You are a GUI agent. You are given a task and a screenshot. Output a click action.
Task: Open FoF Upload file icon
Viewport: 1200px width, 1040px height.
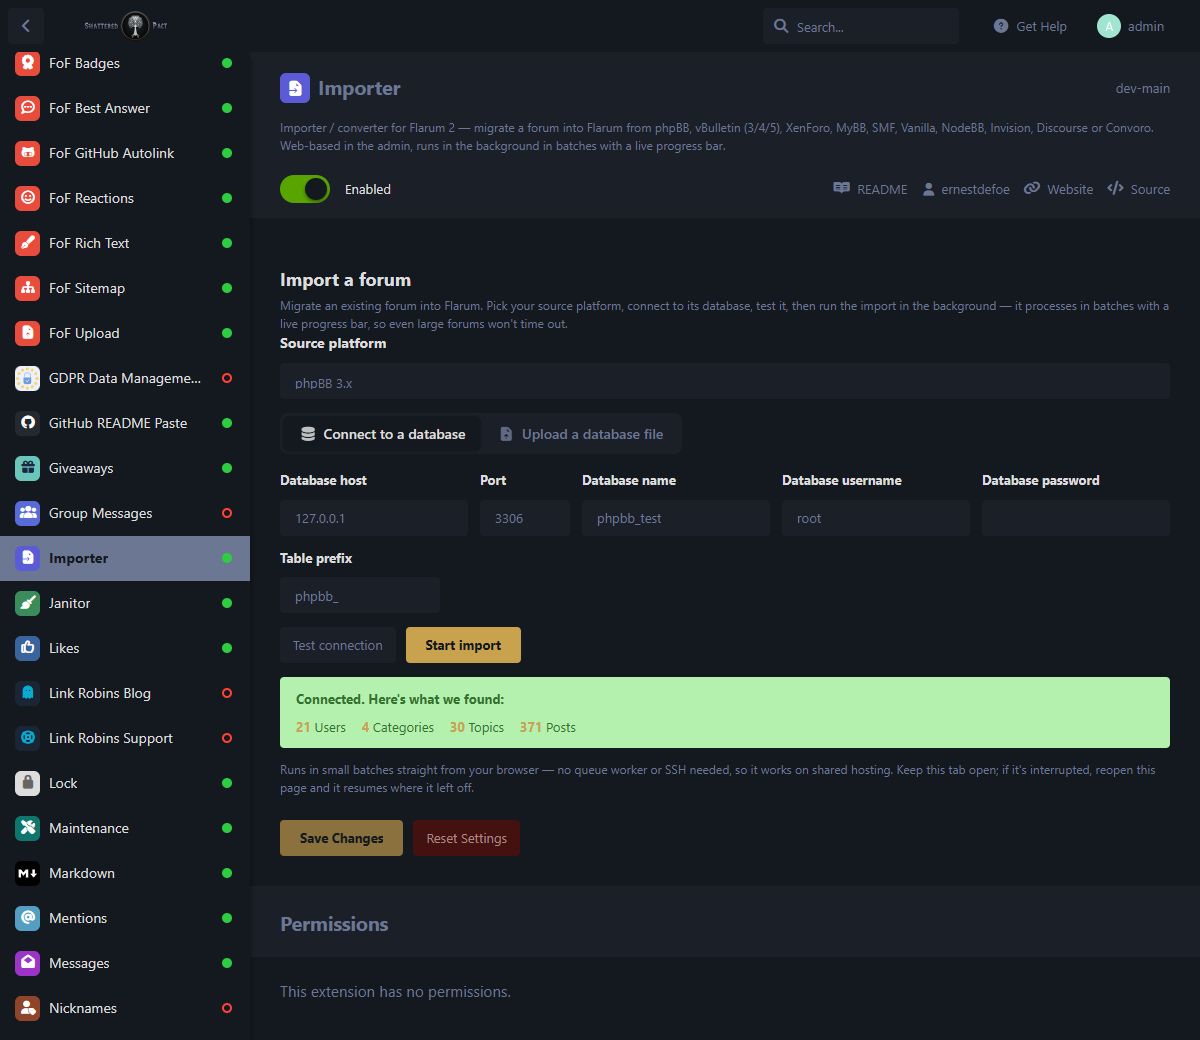click(28, 333)
